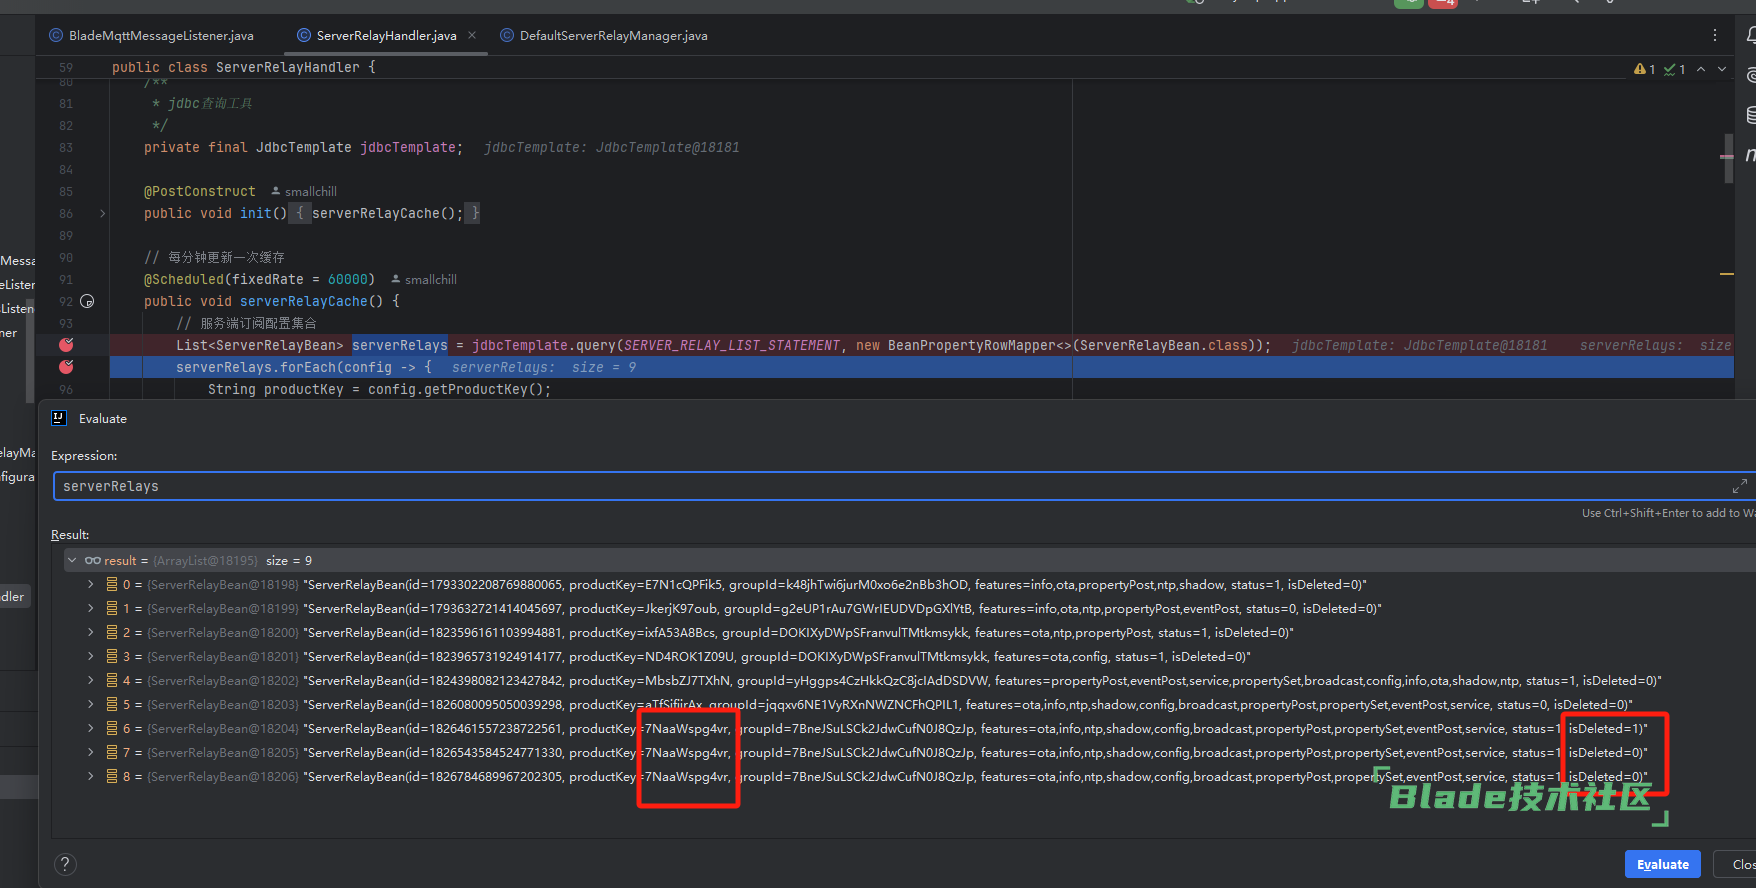Image resolution: width=1756 pixels, height=888 pixels.
Task: Click the fixedRate value 60000
Action: pos(348,279)
